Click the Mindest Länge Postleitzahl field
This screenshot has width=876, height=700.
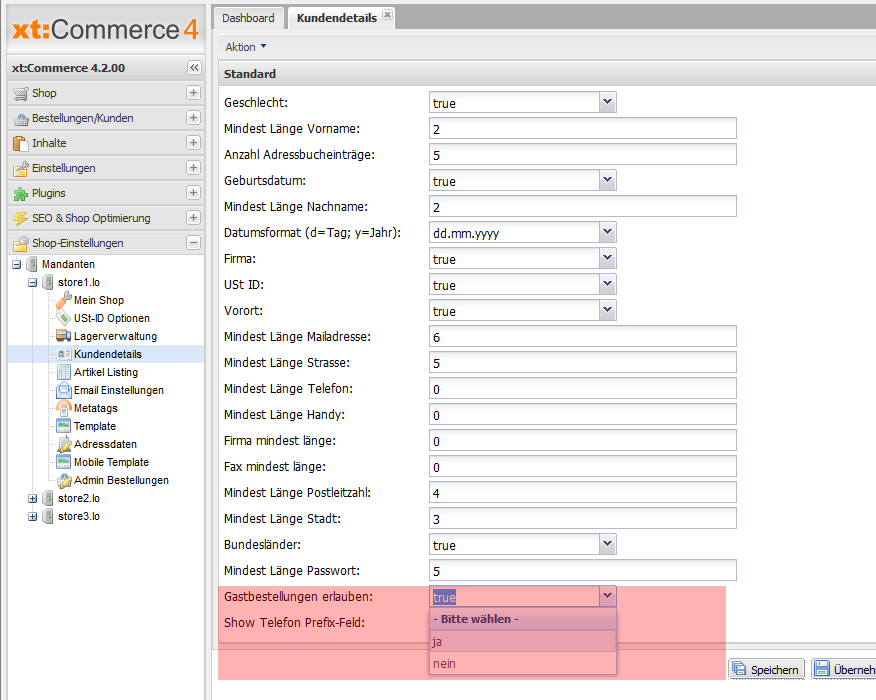click(x=583, y=492)
